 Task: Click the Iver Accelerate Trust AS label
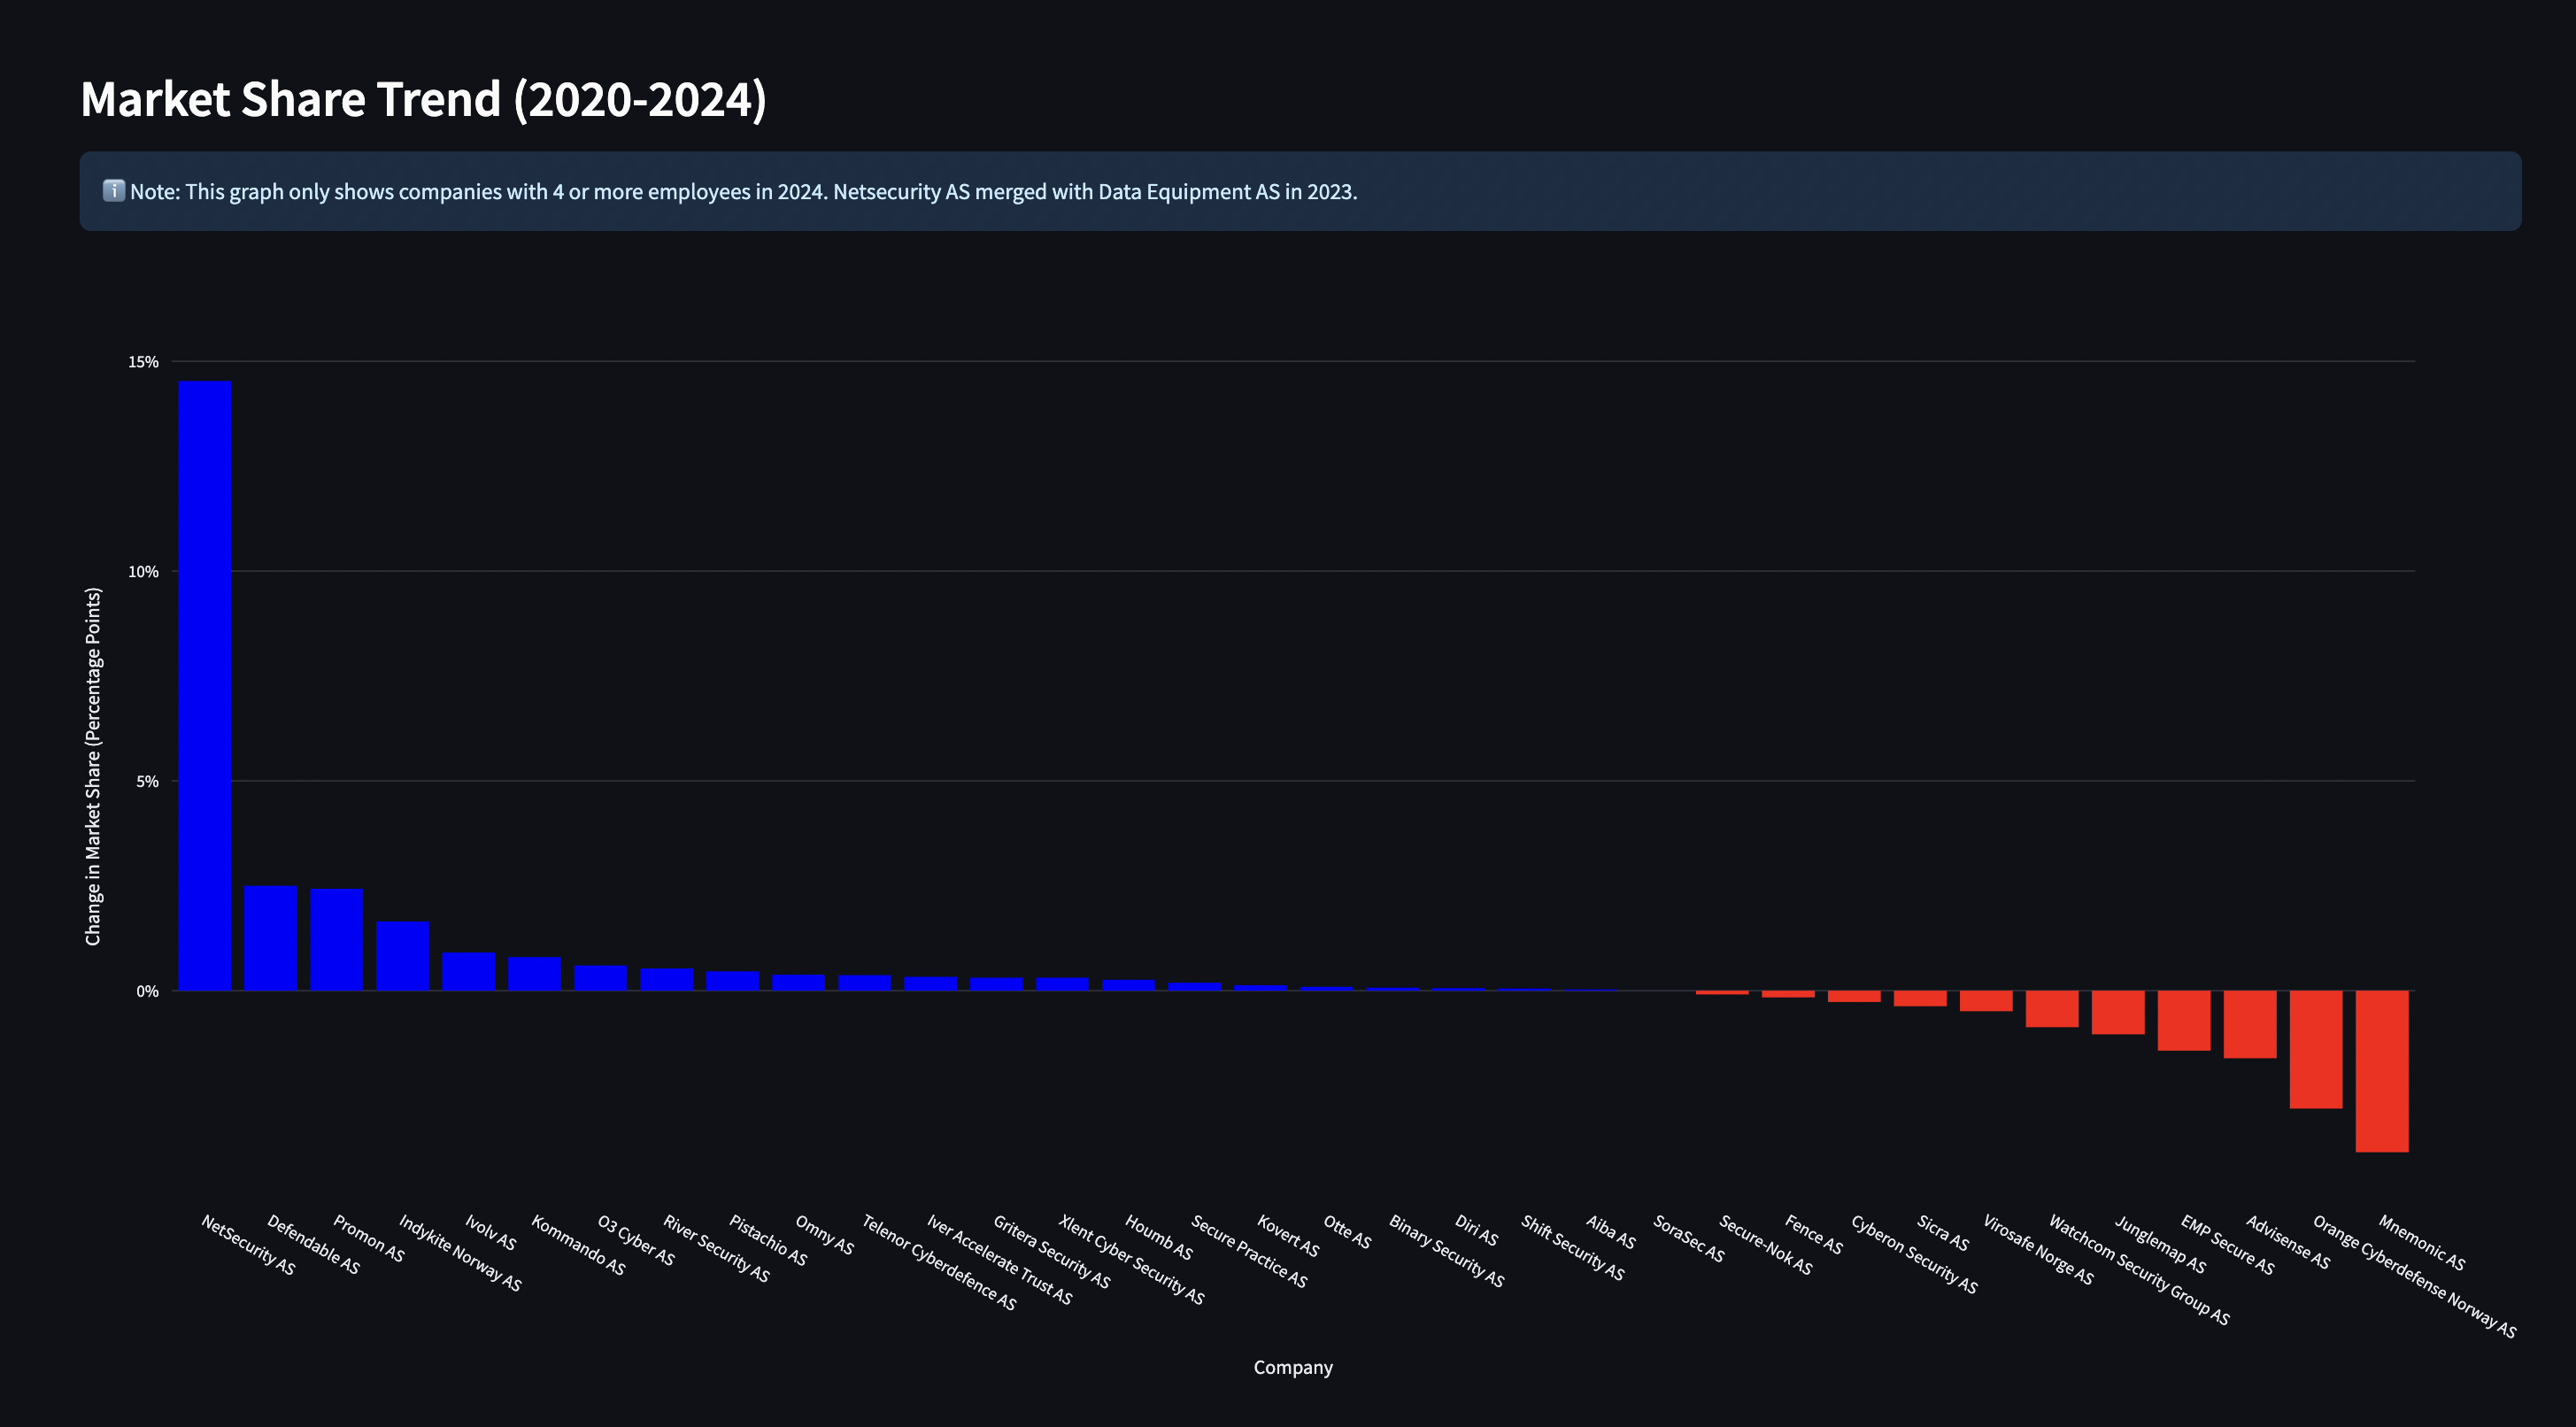coord(999,1259)
